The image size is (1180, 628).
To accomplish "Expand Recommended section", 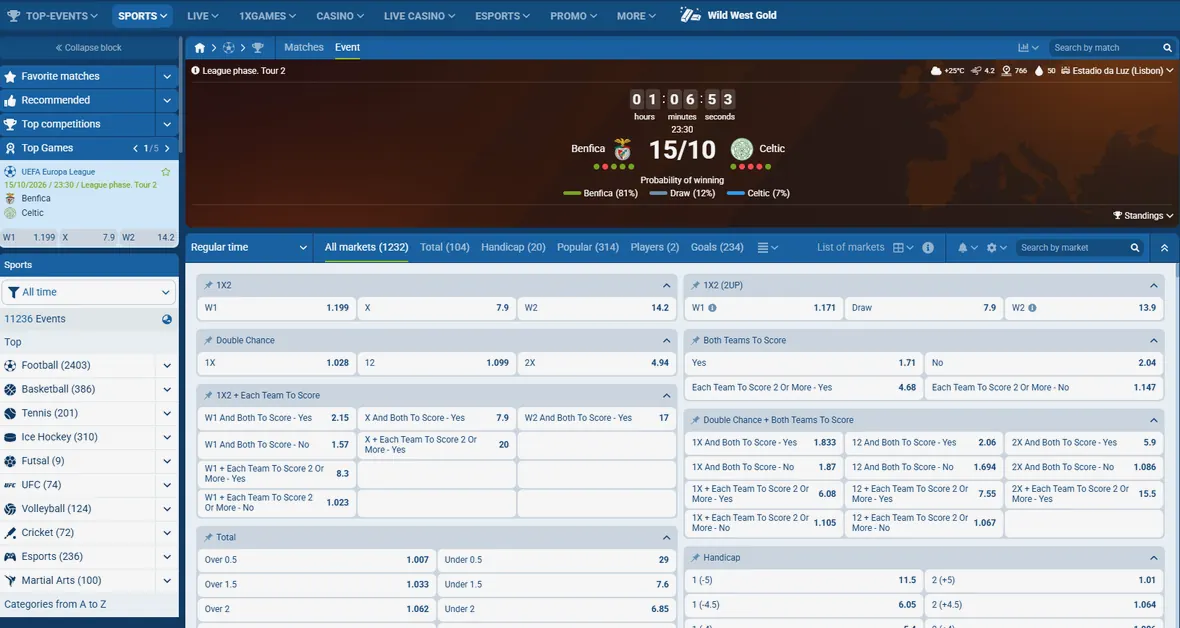I will (166, 100).
